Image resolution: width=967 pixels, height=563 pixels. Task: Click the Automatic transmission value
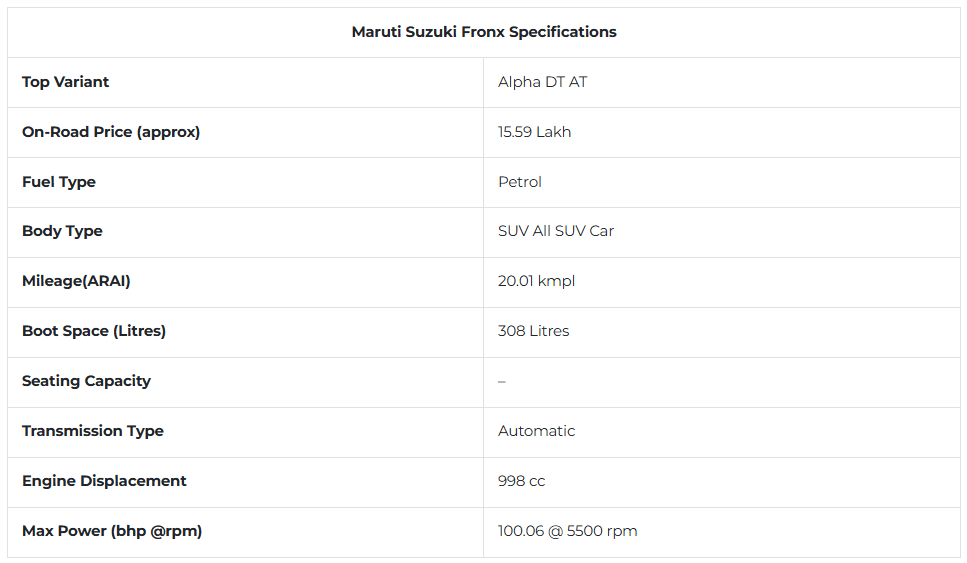[x=536, y=431]
